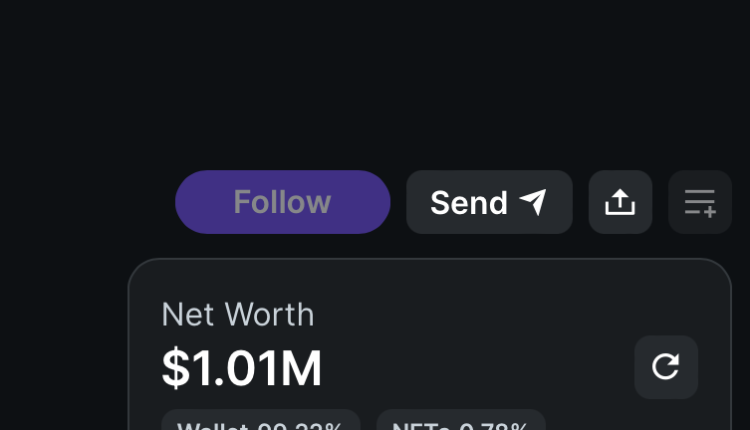Viewport: 750px width, 430px height.
Task: Click the paper plane icon in Send
Action: pos(533,203)
